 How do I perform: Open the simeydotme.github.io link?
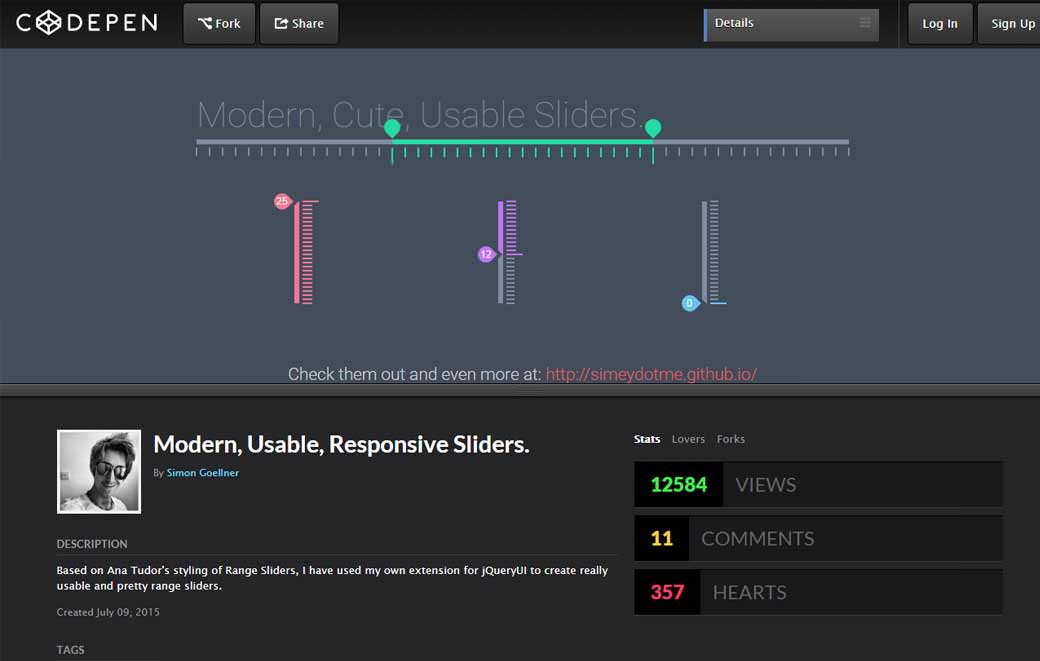[x=650, y=373]
